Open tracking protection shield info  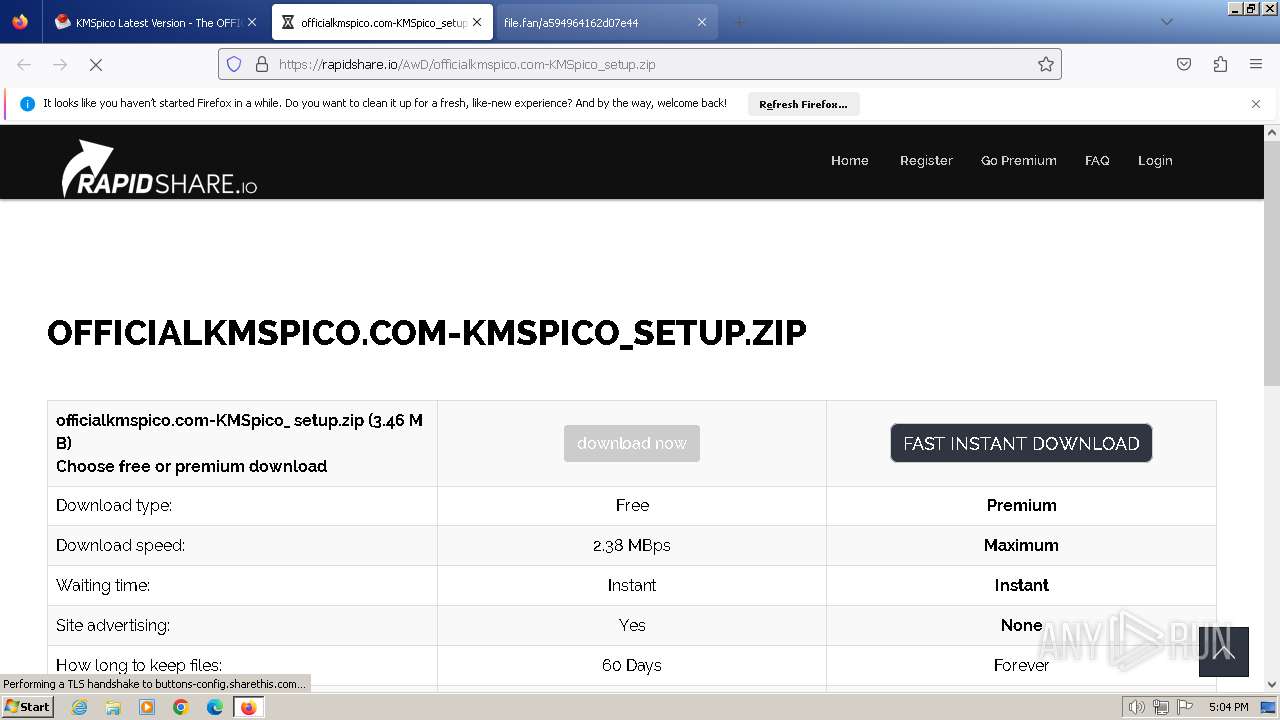pos(234,64)
